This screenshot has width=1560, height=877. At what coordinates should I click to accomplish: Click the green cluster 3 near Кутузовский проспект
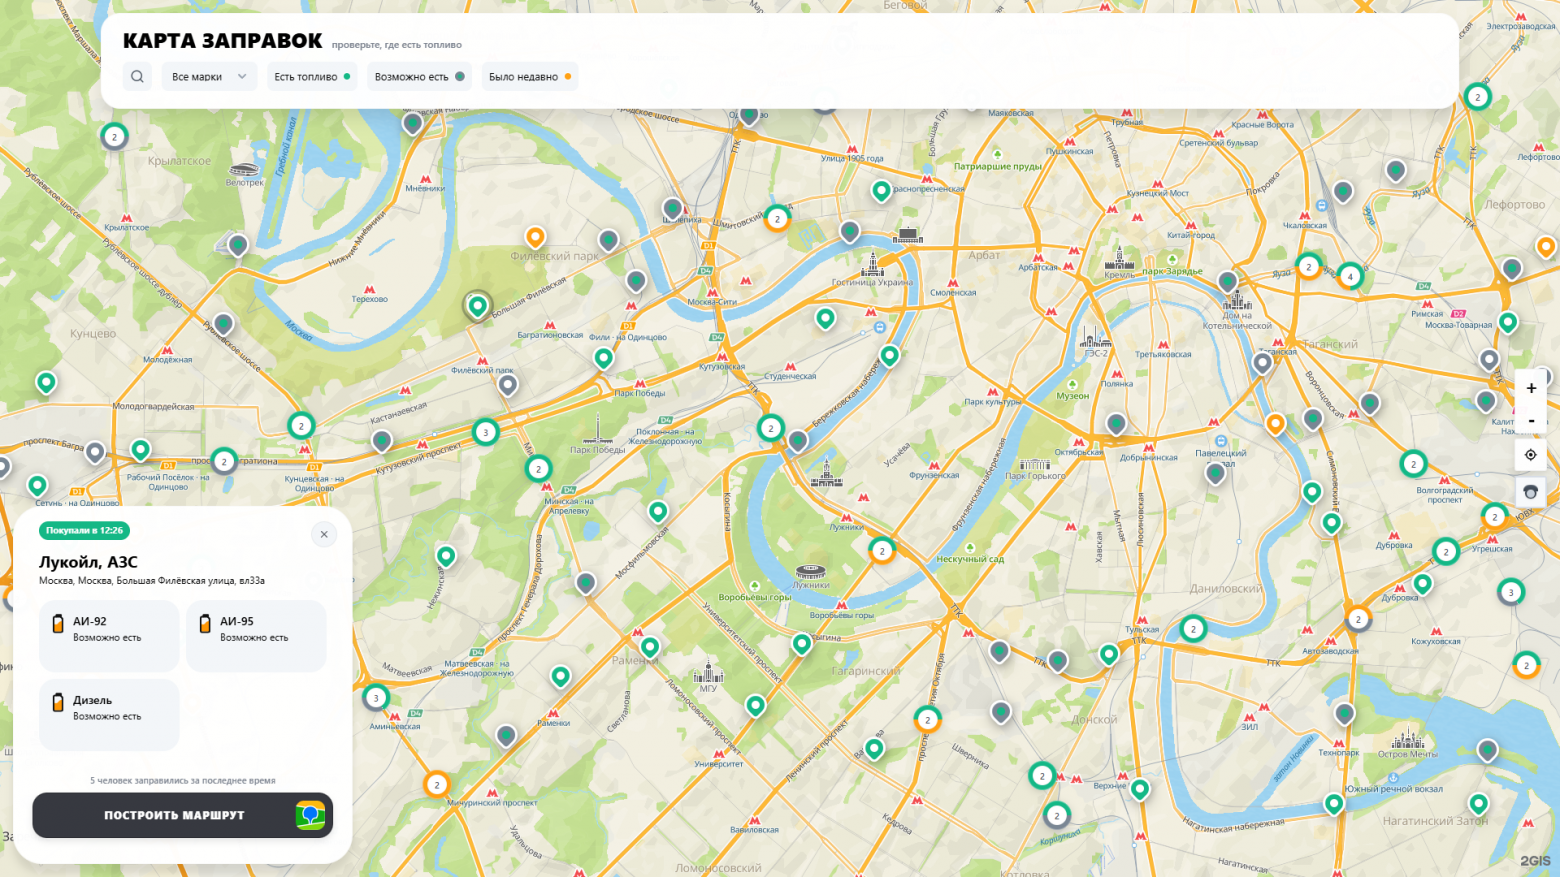pyautogui.click(x=485, y=432)
